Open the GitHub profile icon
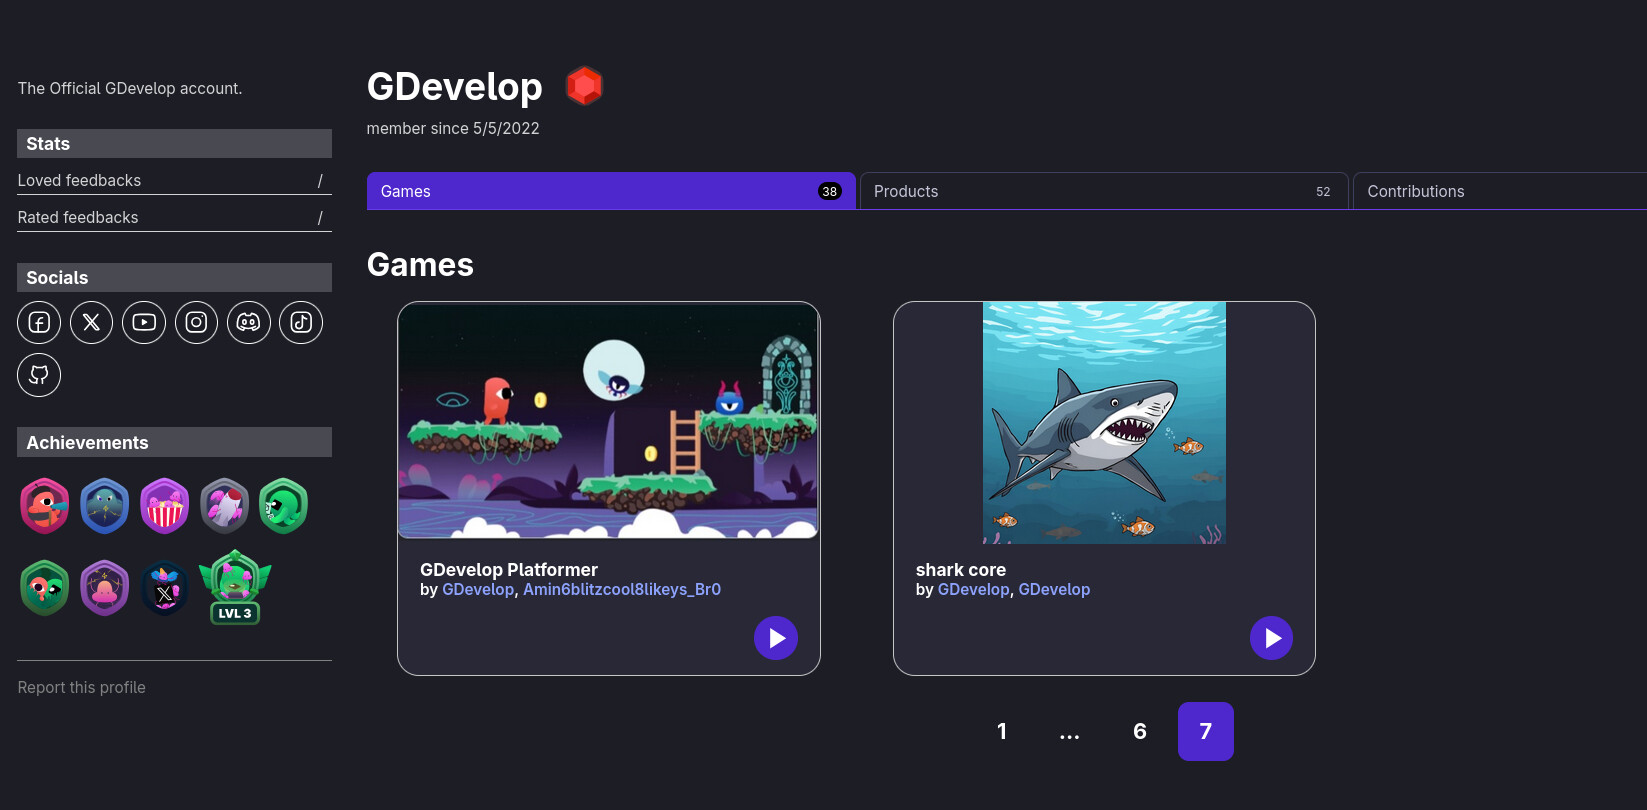Viewport: 1647px width, 810px height. tap(39, 375)
